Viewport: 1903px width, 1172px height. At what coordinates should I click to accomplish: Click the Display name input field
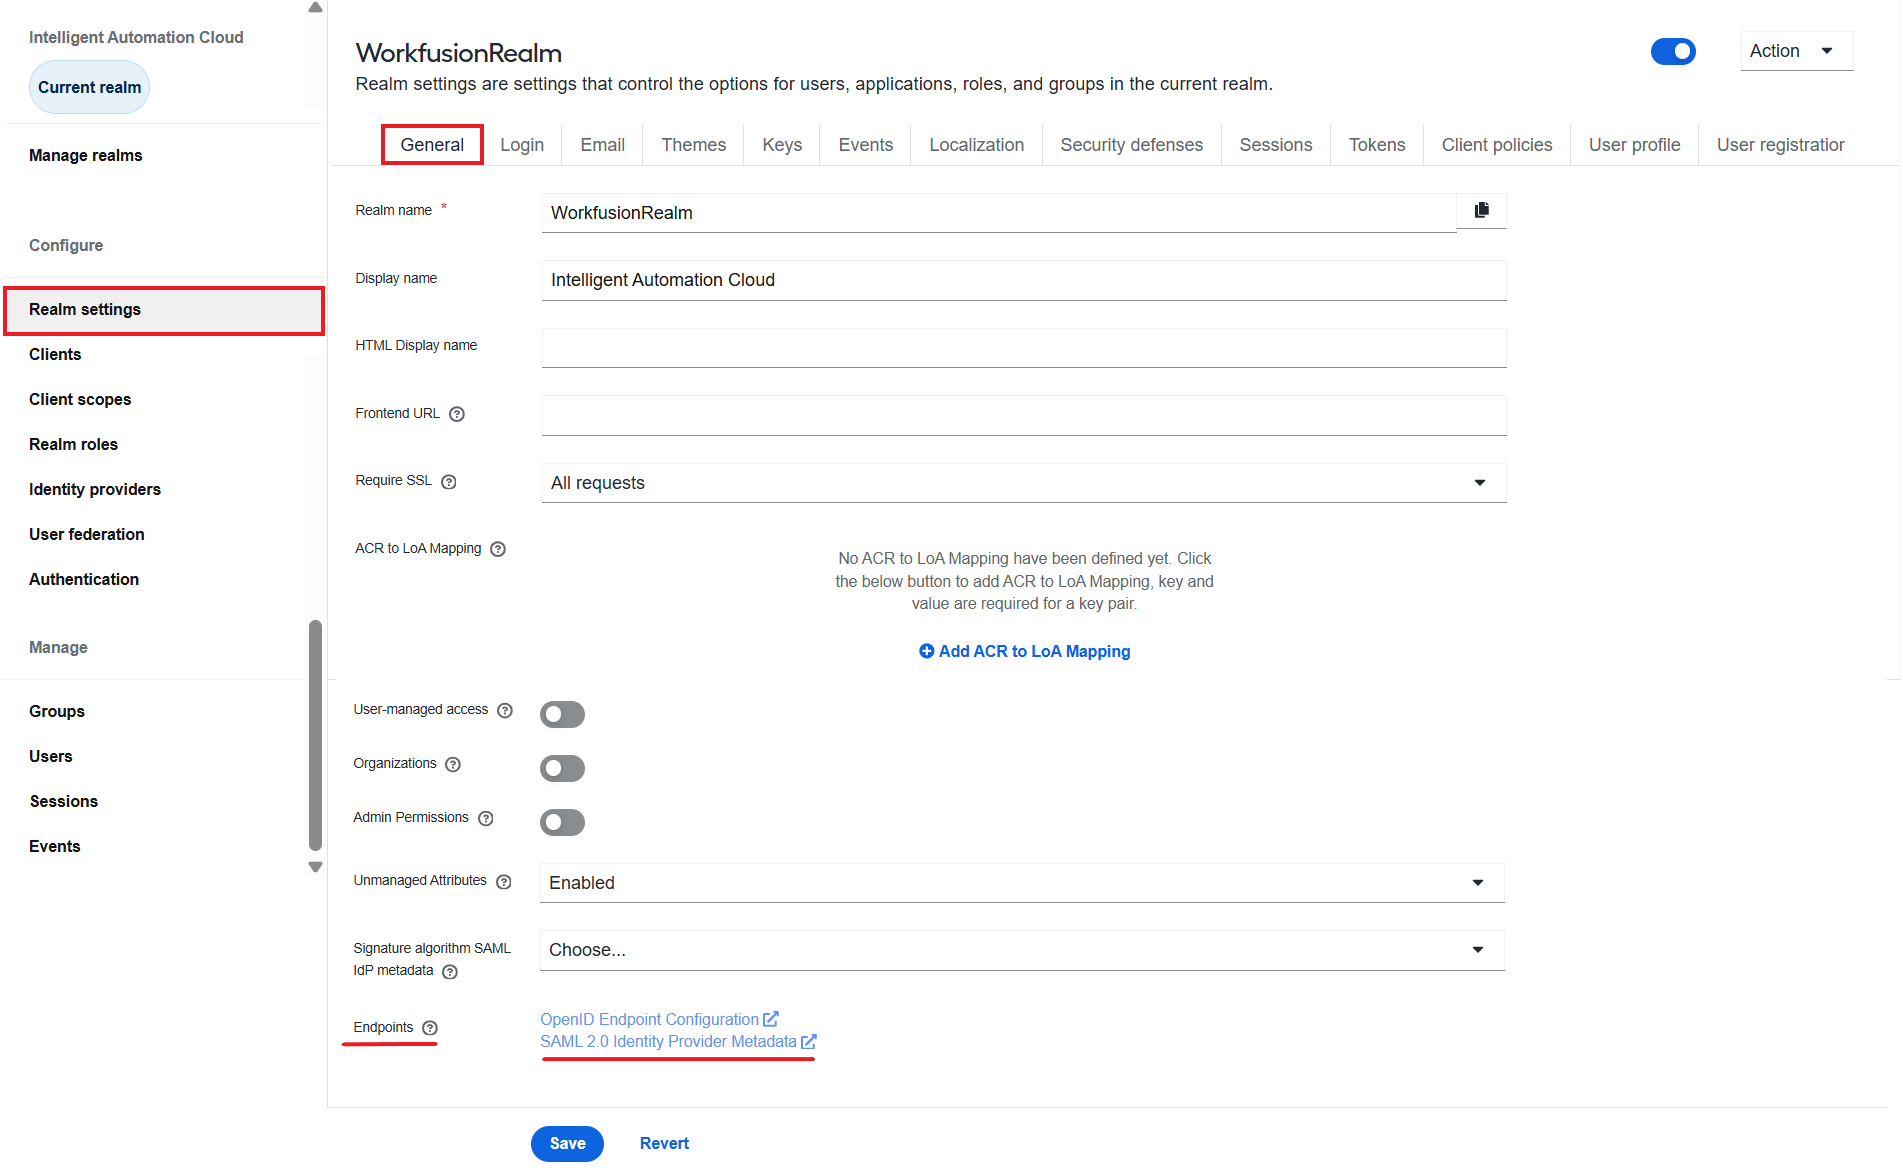(1024, 280)
